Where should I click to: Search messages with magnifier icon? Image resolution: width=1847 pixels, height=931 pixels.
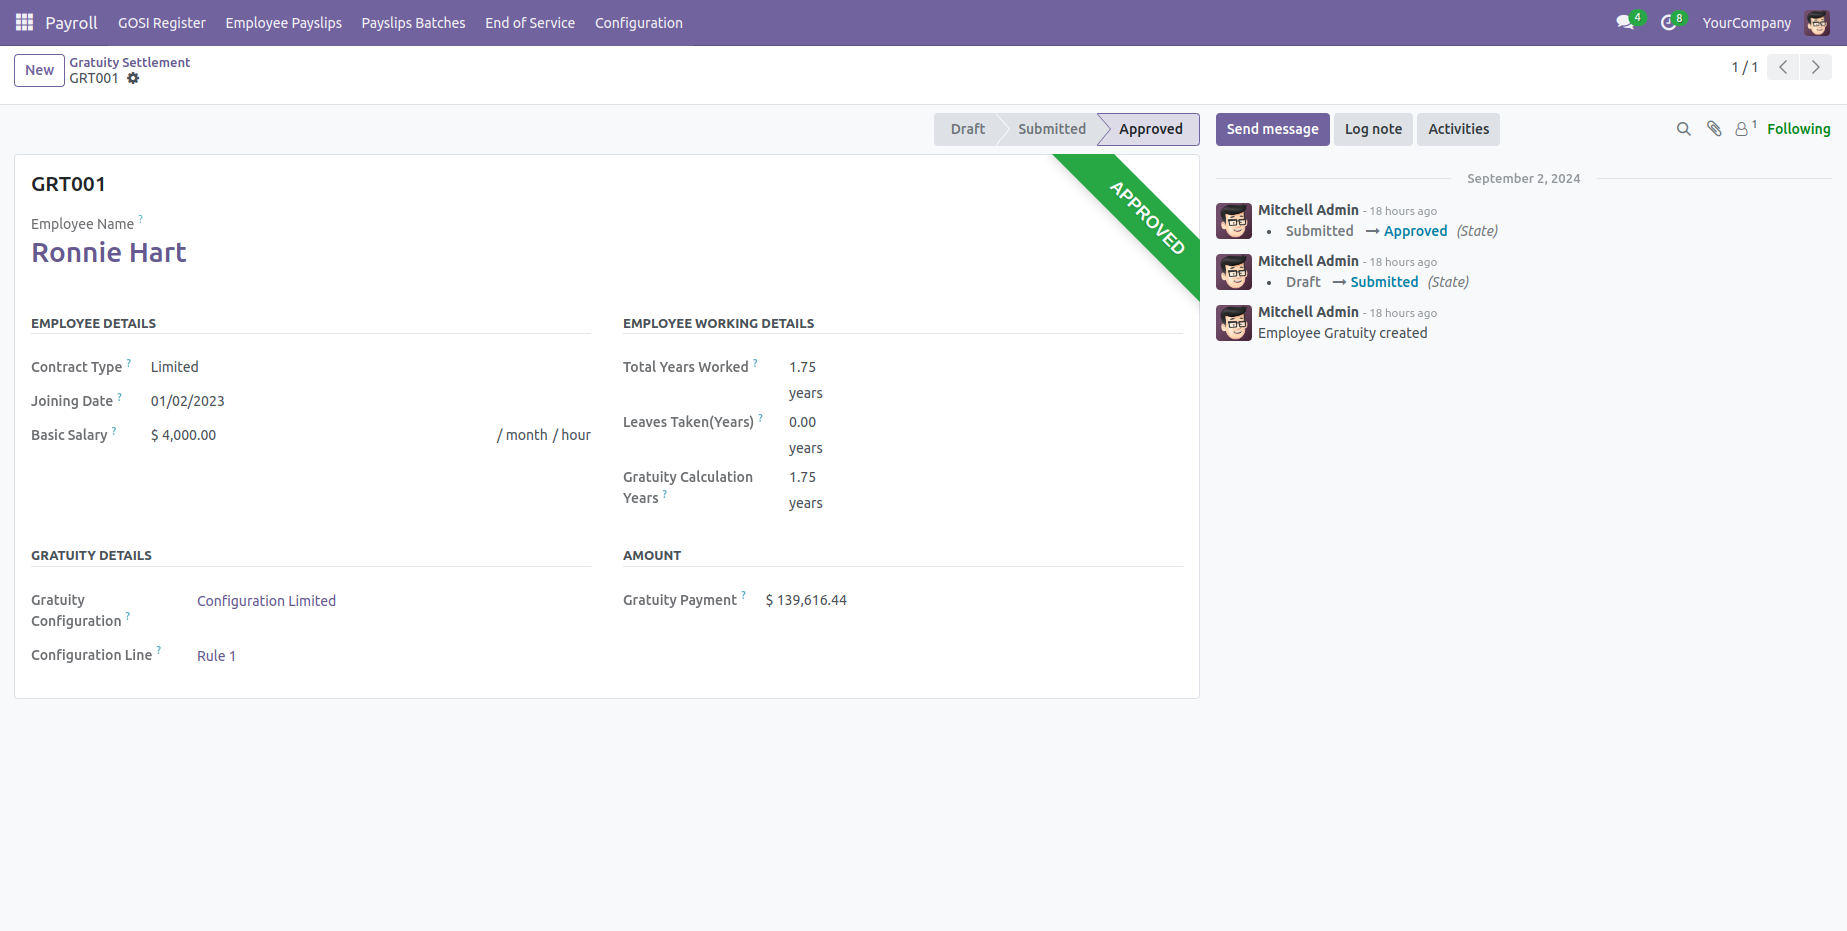click(x=1684, y=129)
